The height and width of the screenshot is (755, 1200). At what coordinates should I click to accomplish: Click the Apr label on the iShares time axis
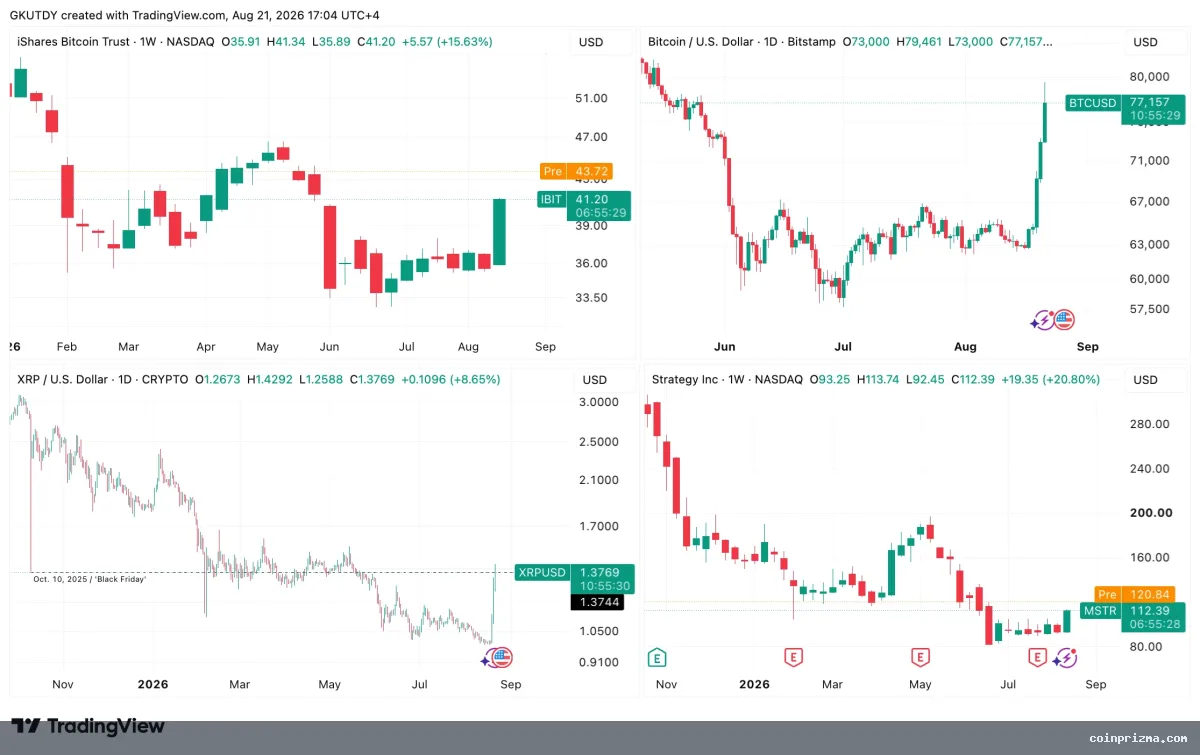point(206,347)
